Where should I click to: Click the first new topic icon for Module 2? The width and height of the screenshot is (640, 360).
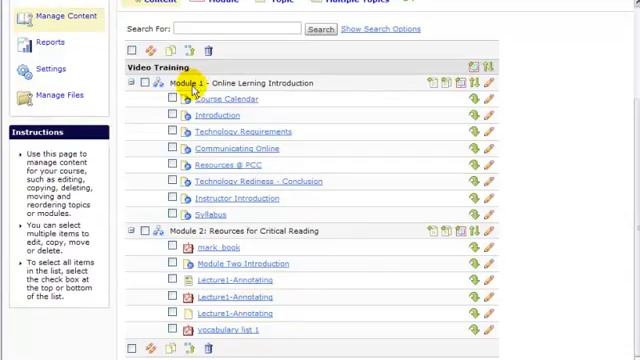coord(432,231)
